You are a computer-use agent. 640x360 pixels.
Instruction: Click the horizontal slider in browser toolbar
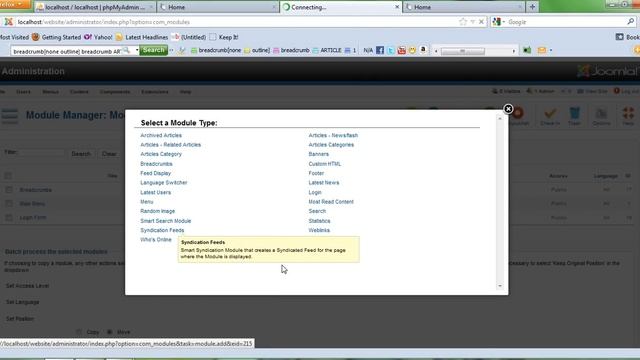pyautogui.click(x=462, y=51)
